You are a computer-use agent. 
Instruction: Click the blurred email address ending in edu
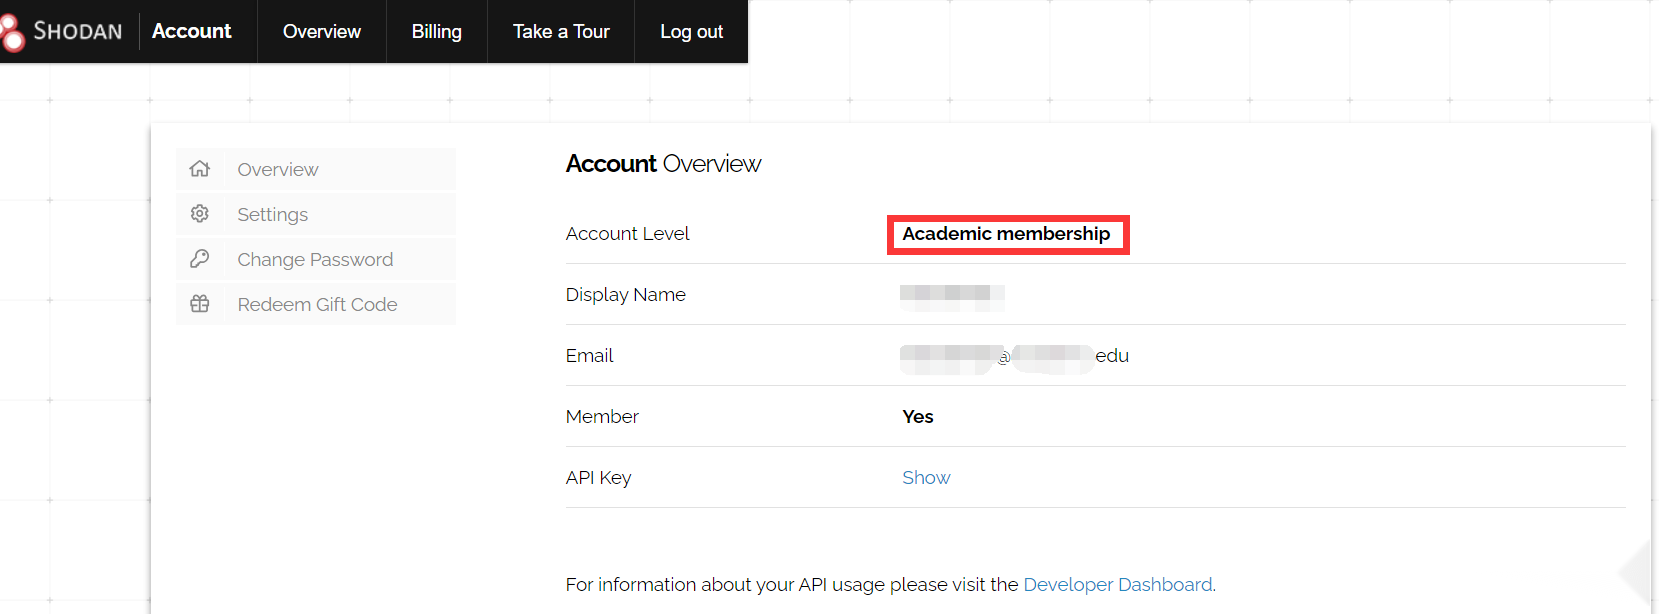pyautogui.click(x=1014, y=357)
